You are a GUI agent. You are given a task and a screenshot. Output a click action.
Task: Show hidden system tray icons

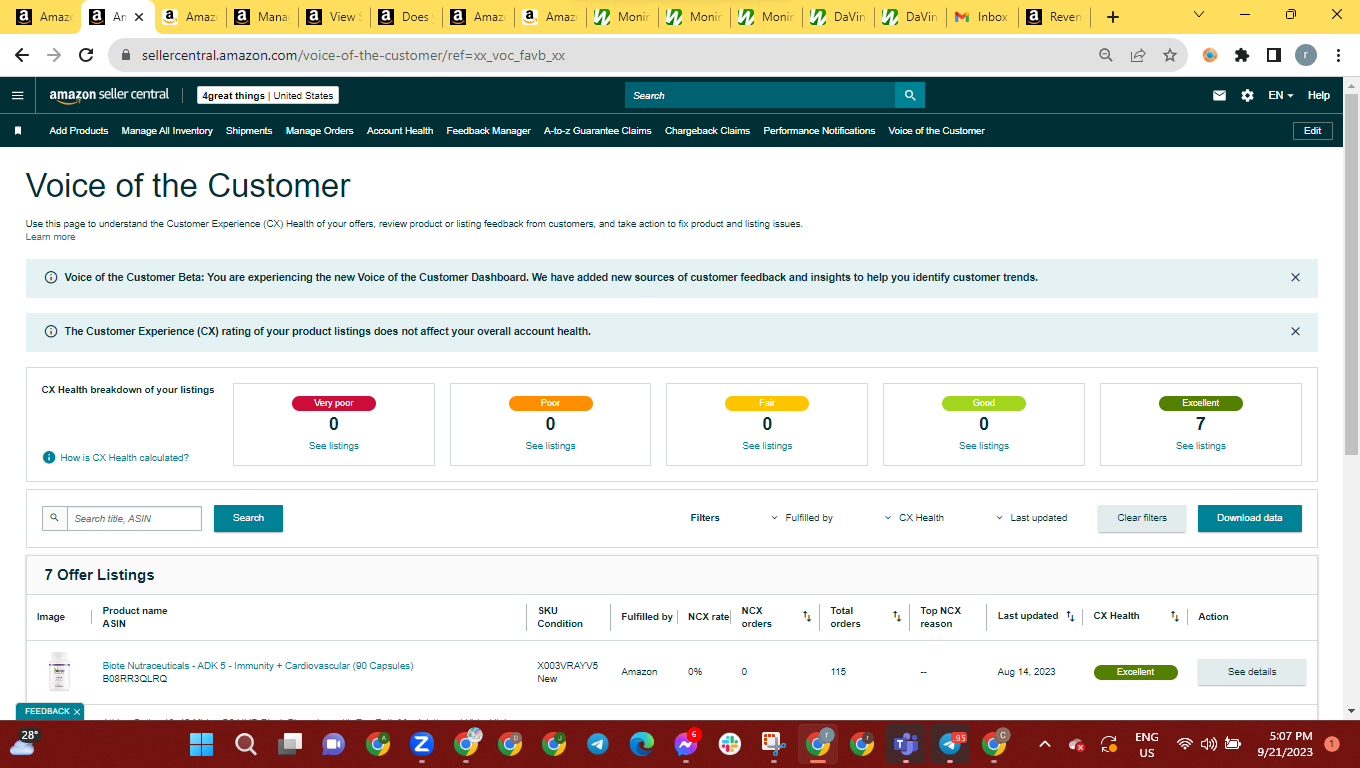coord(1044,744)
